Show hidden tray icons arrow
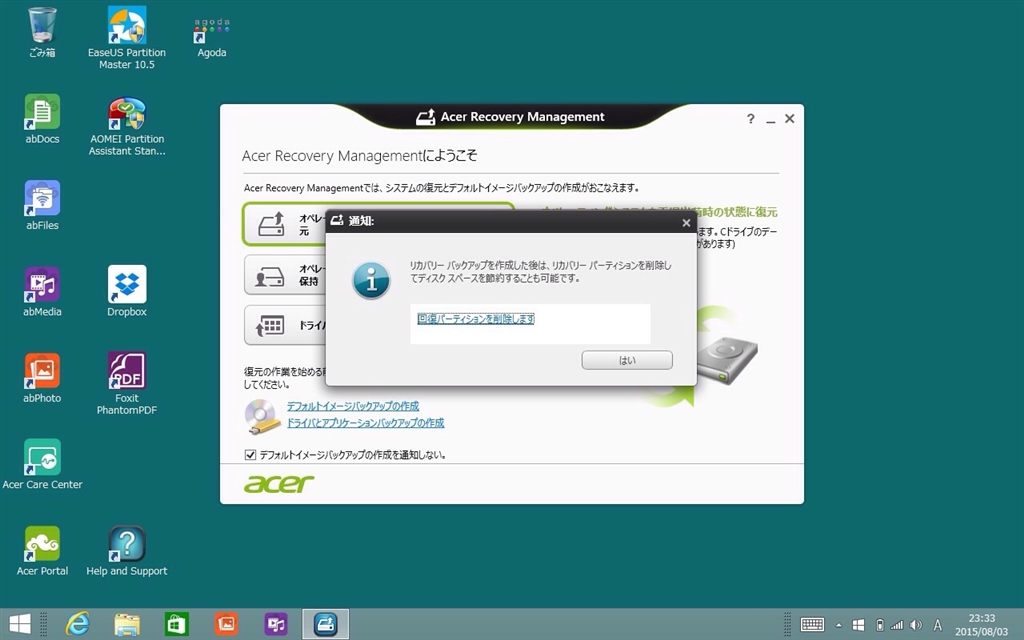Screen dimensions: 1024x640 (839, 626)
